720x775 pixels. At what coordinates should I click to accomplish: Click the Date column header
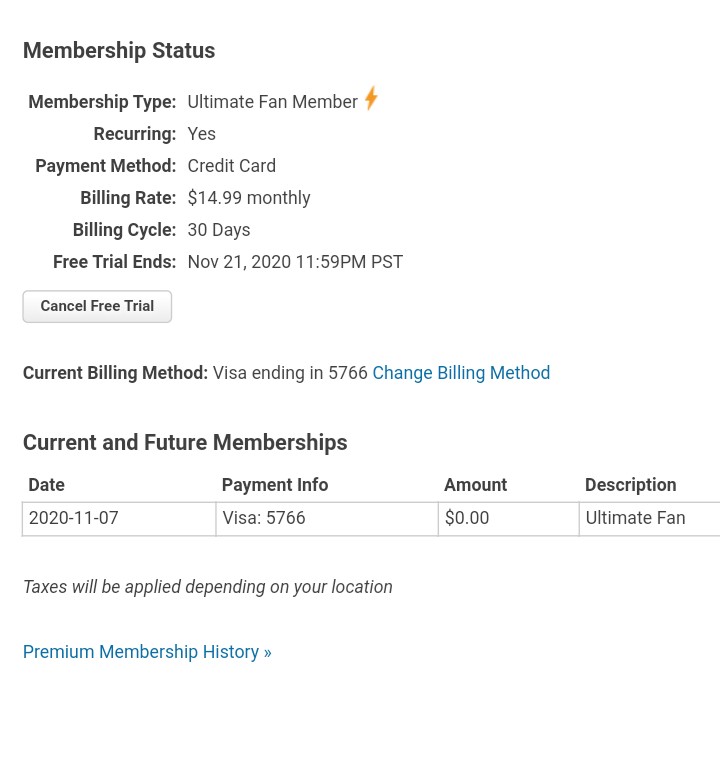pos(46,485)
